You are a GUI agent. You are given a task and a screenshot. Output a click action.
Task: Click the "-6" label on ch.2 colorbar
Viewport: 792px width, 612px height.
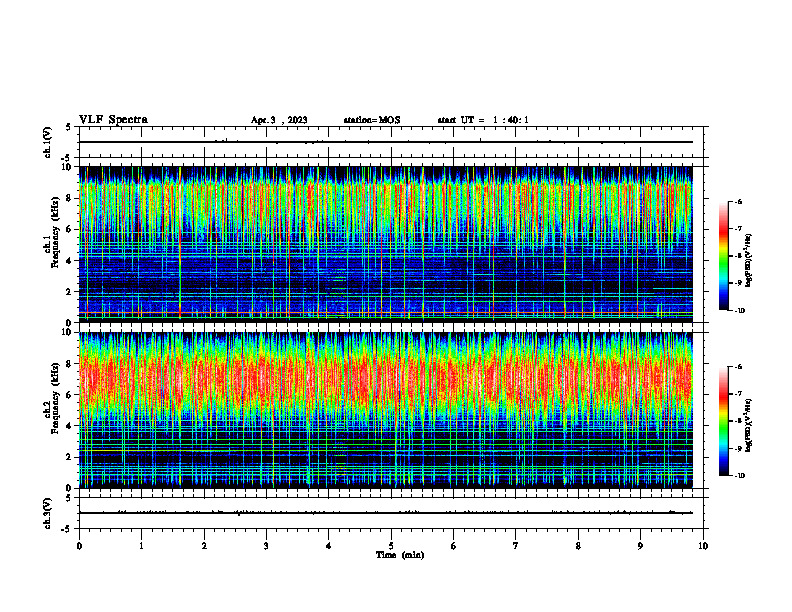tap(738, 367)
